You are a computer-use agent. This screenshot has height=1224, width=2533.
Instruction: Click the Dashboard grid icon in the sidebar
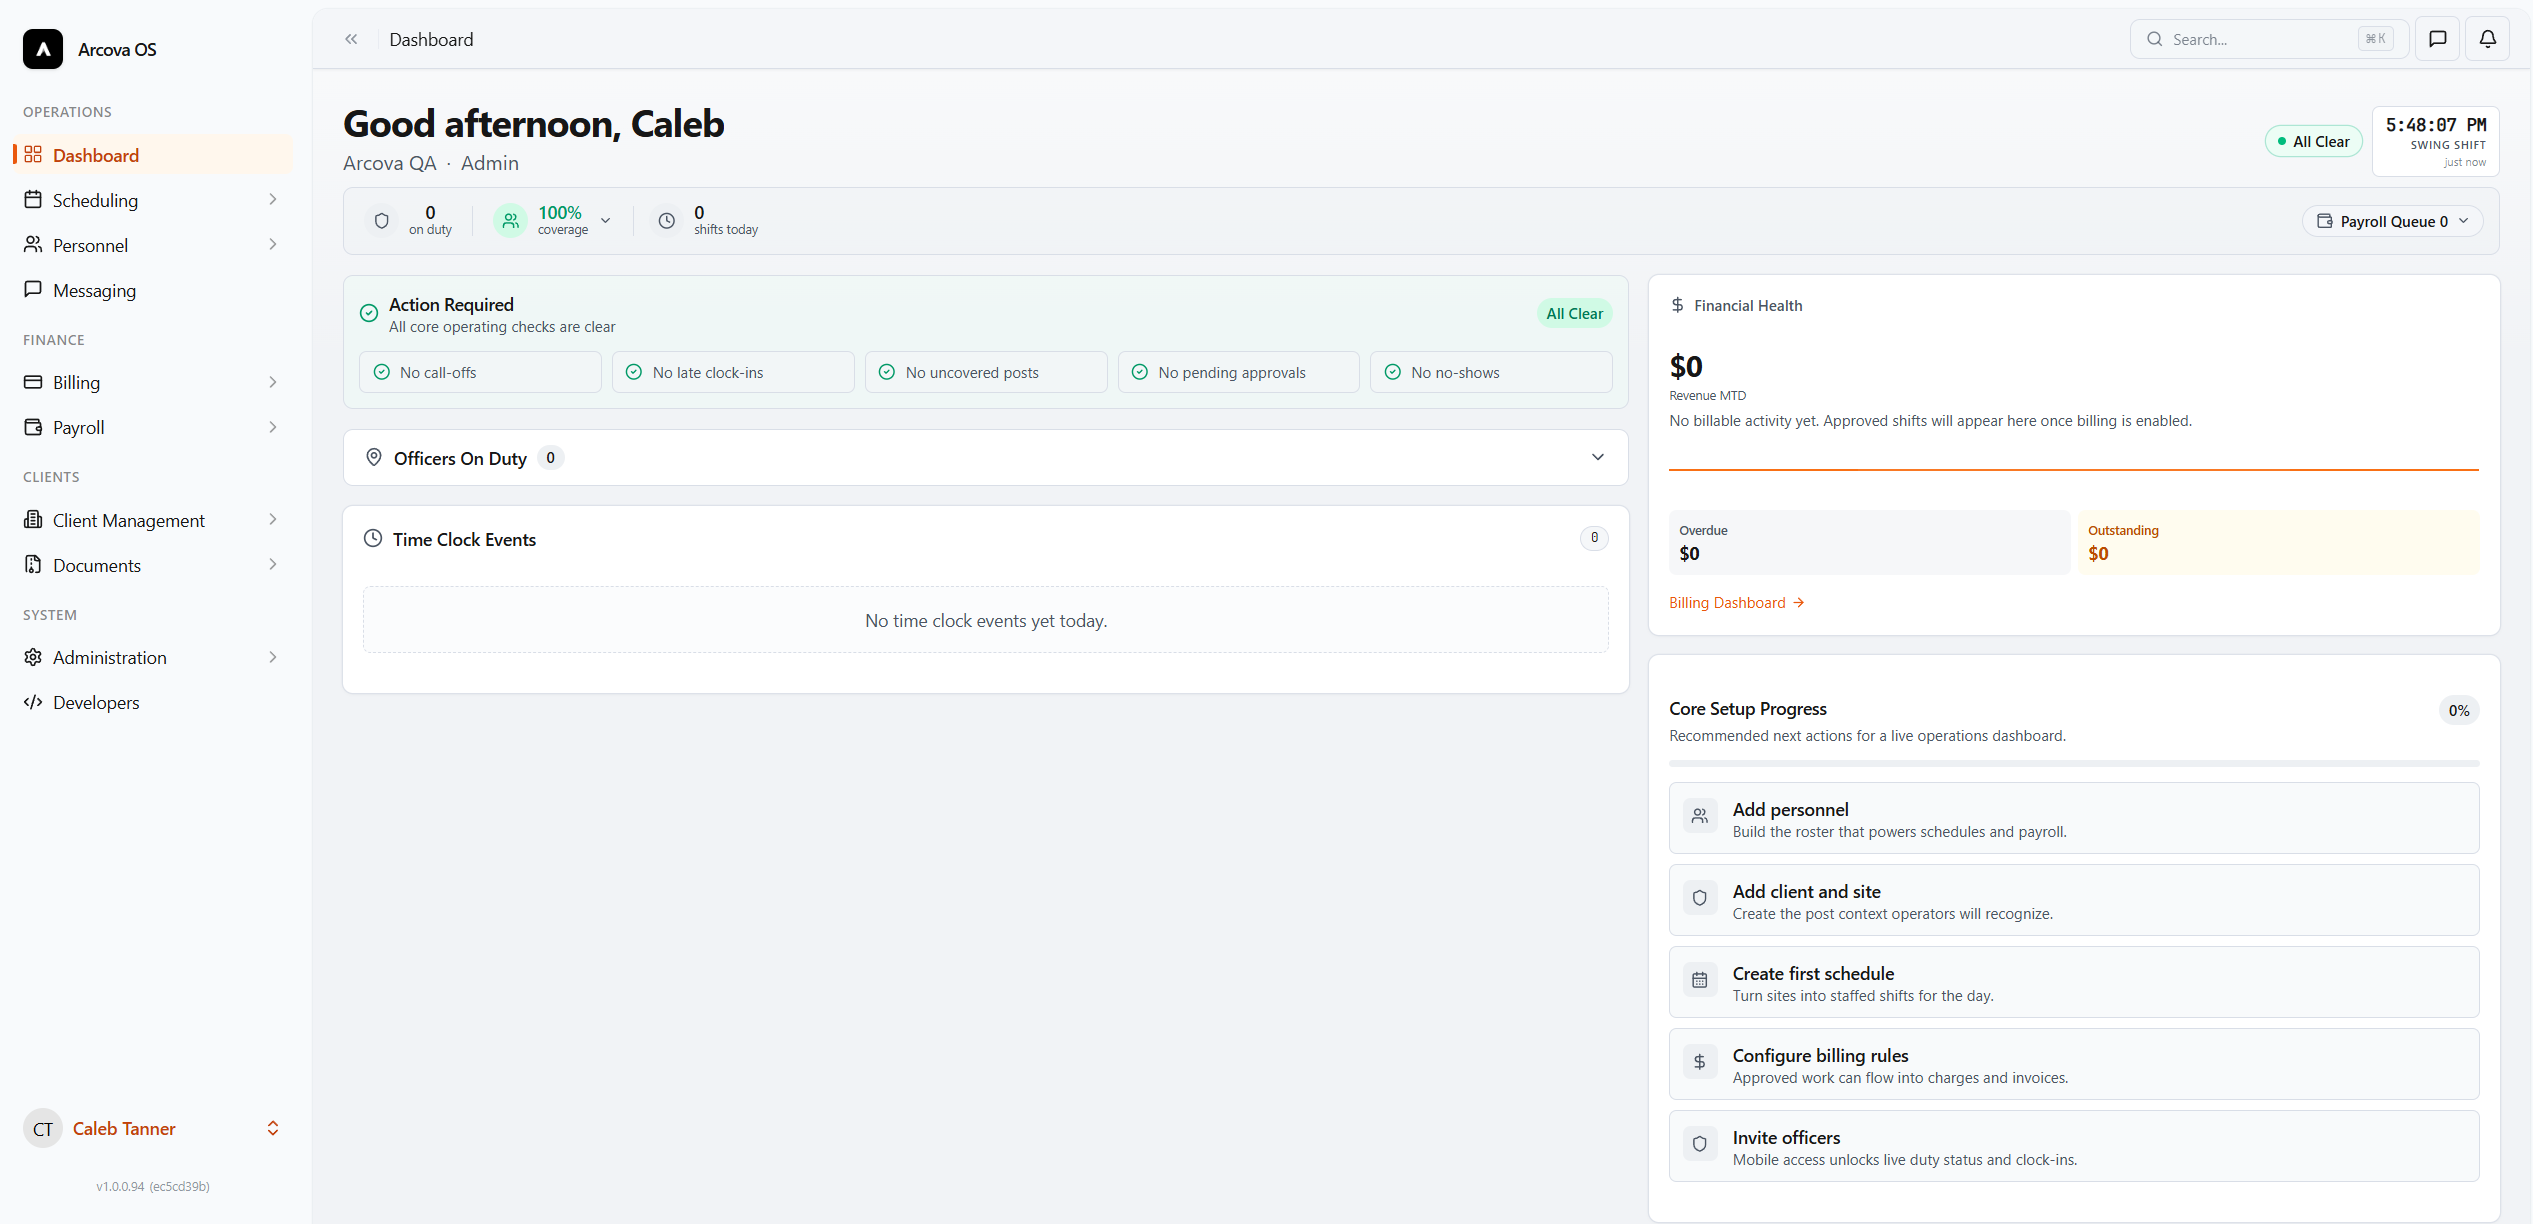33,154
